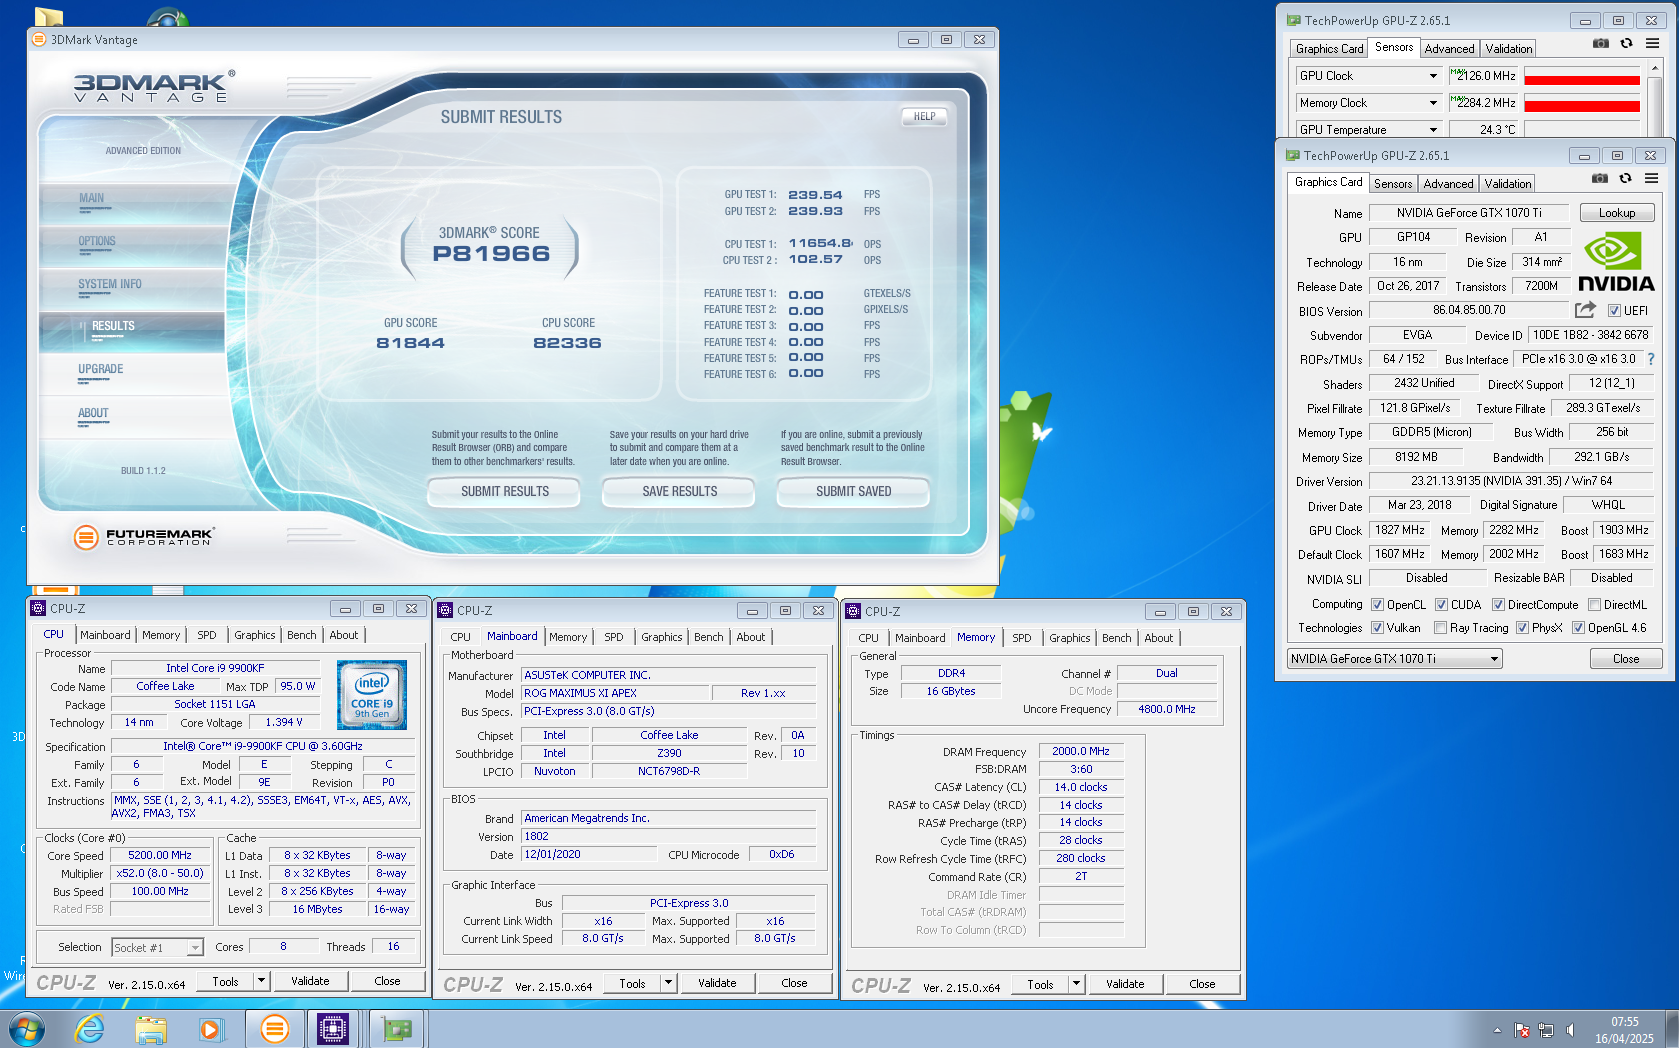This screenshot has width=1679, height=1048.
Task: Switch to SPD tab in CPU-Z Memory window
Action: click(x=1021, y=638)
